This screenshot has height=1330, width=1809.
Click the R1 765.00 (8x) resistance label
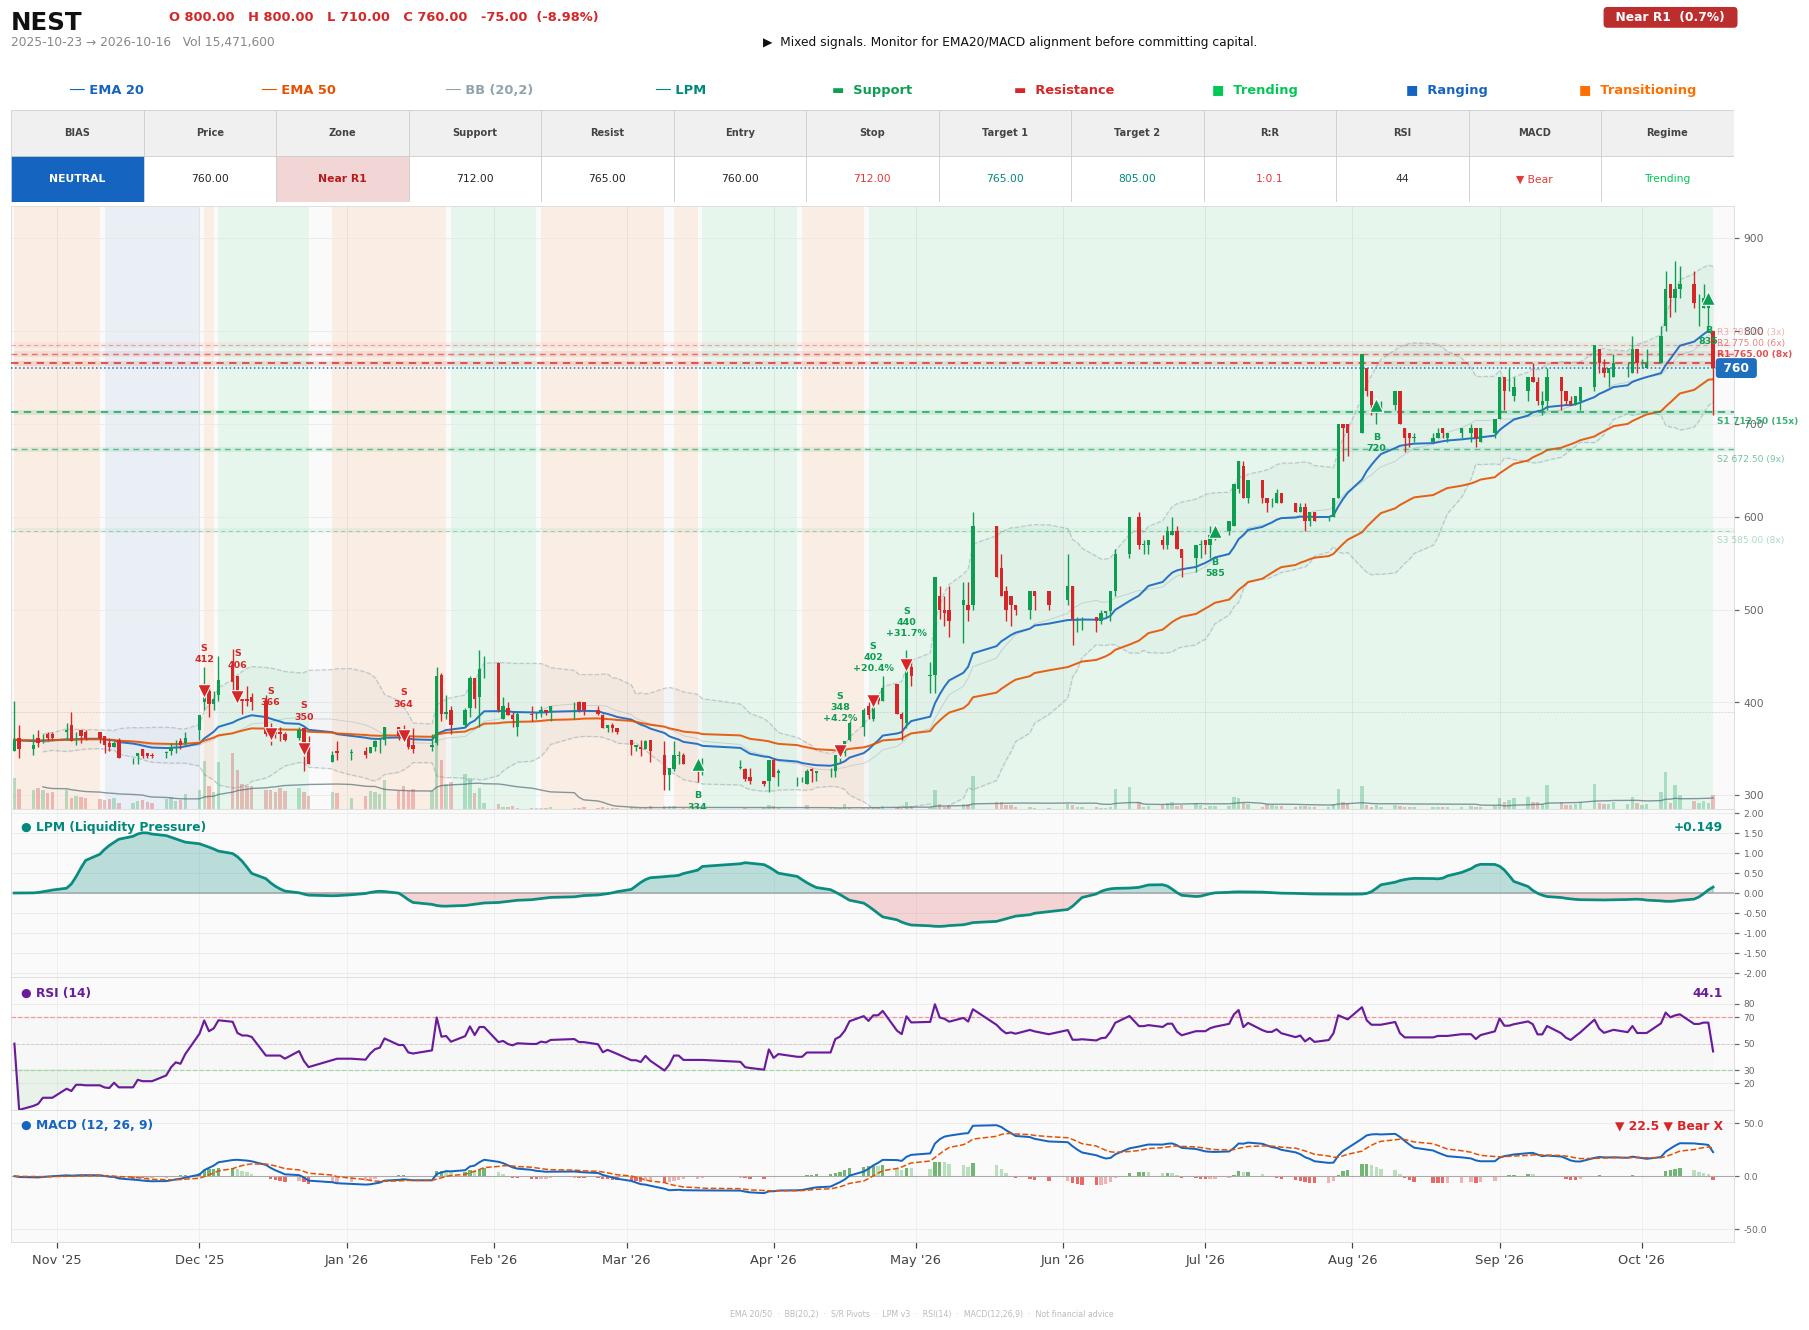(x=1754, y=354)
